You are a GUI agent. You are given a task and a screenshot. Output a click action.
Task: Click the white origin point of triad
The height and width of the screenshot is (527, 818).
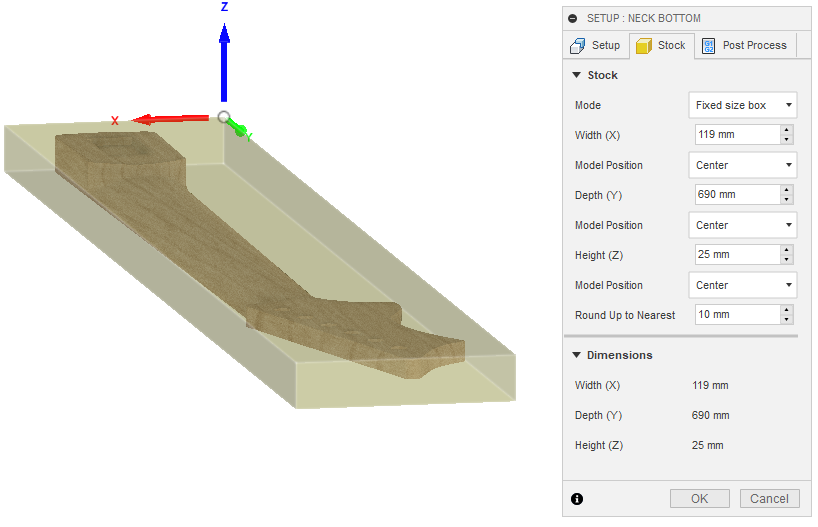(x=224, y=117)
